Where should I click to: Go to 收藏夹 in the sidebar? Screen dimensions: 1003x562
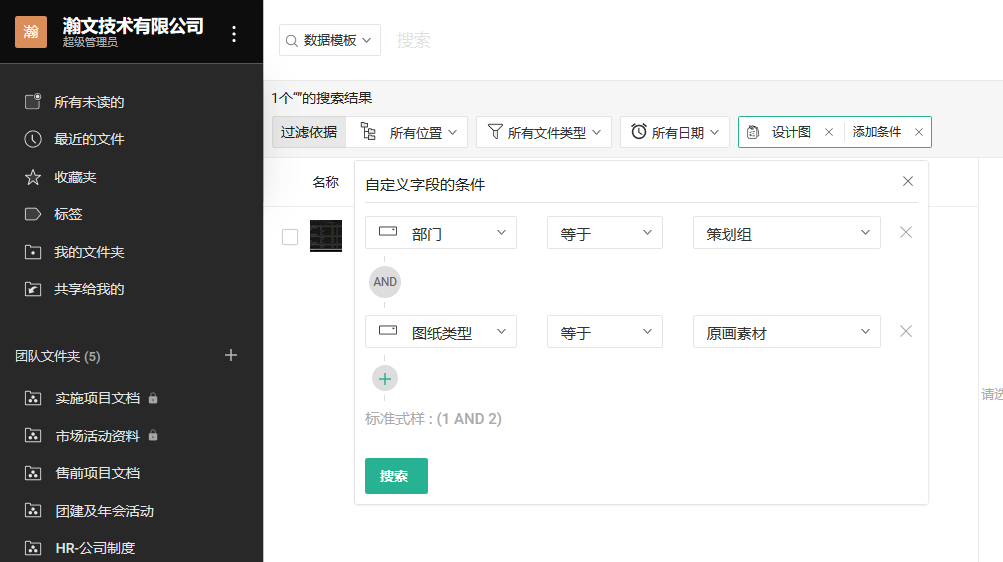pyautogui.click(x=75, y=177)
